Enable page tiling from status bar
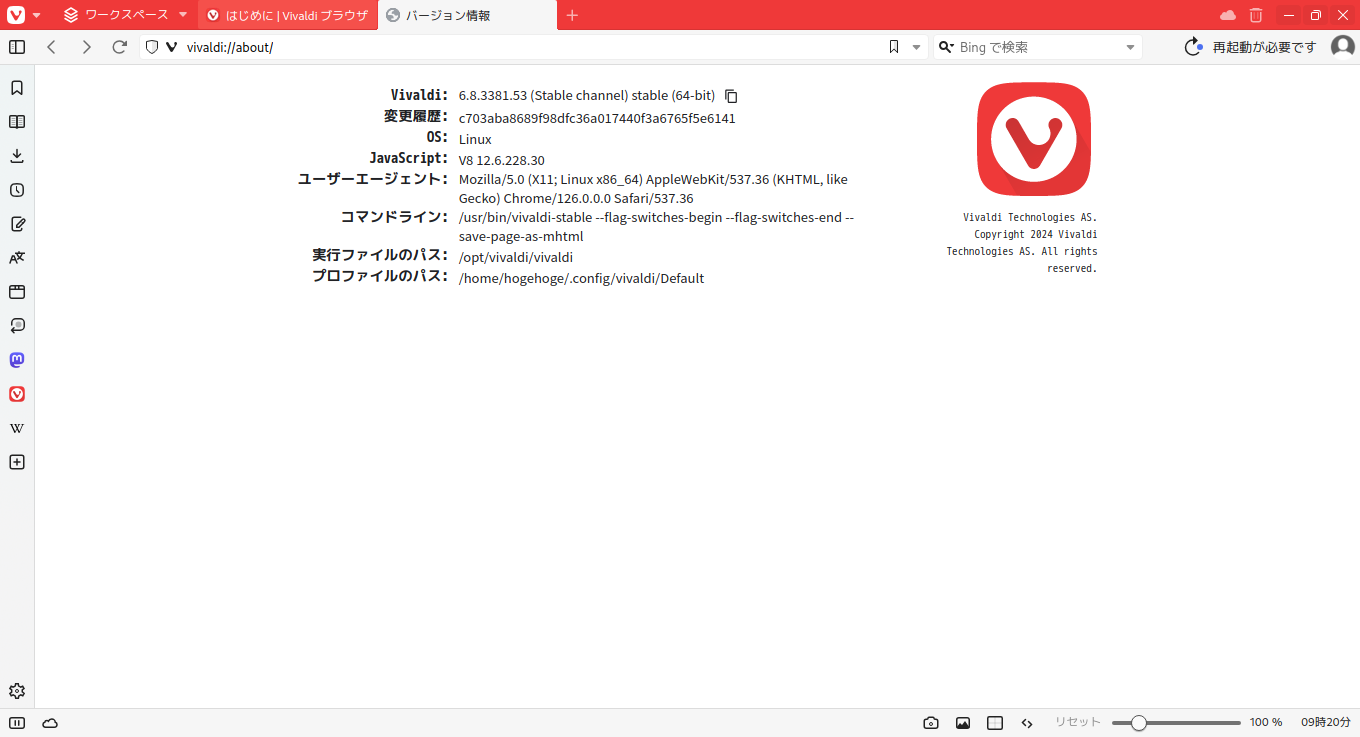The image size is (1360, 737). 995,722
